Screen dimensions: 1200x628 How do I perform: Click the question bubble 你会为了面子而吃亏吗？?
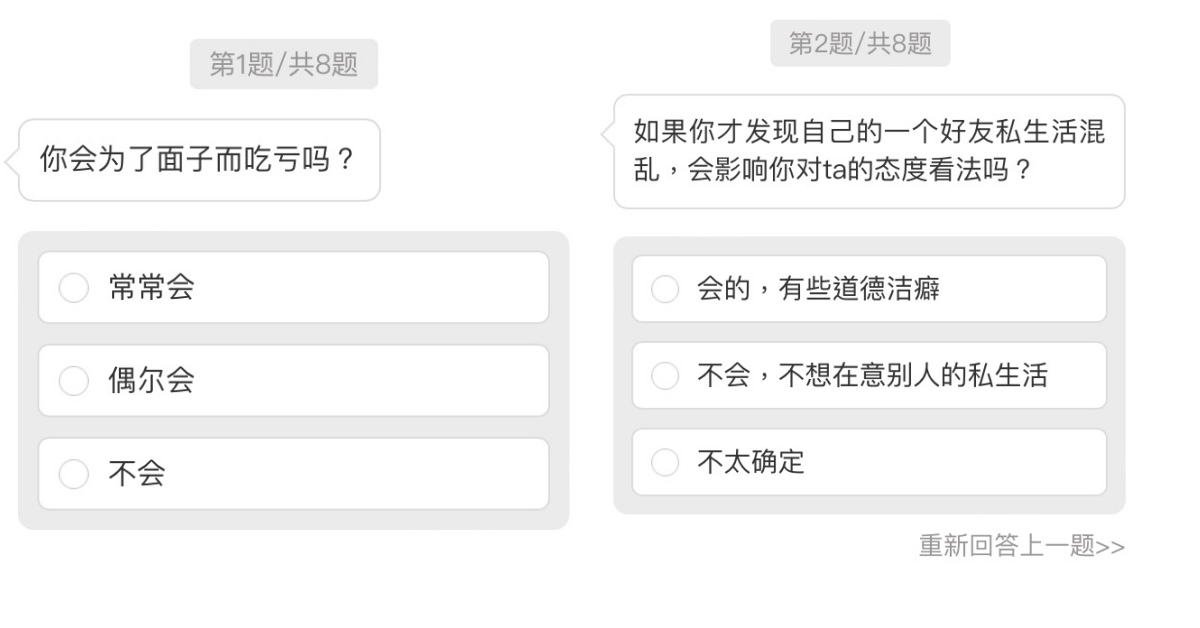pos(199,160)
